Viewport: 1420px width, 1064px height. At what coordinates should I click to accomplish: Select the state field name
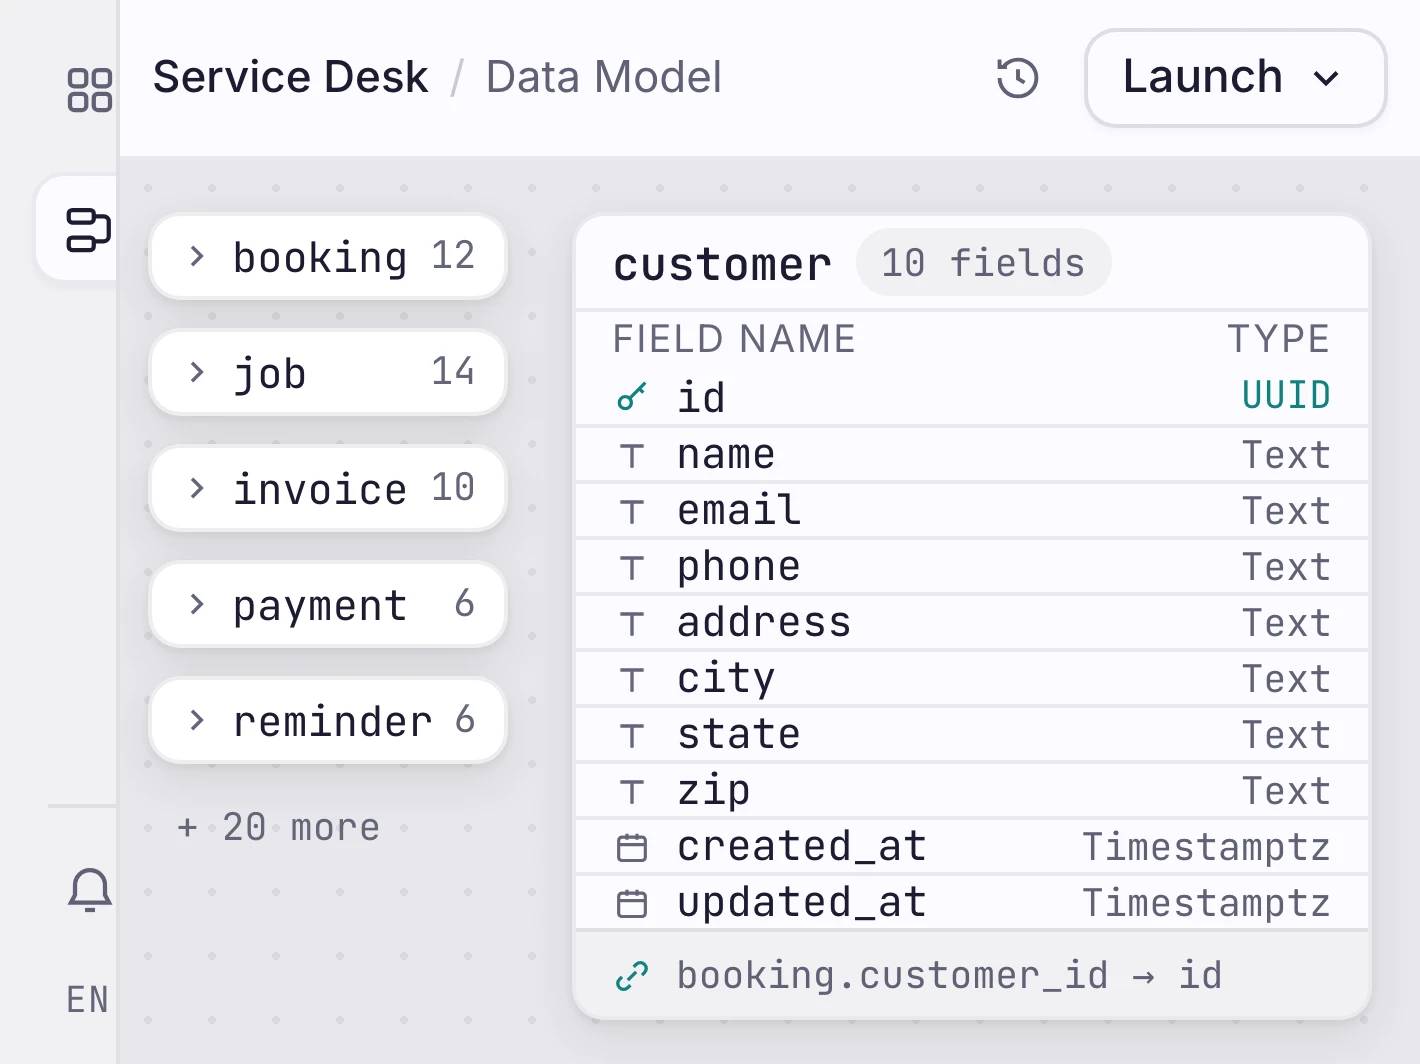coord(739,735)
